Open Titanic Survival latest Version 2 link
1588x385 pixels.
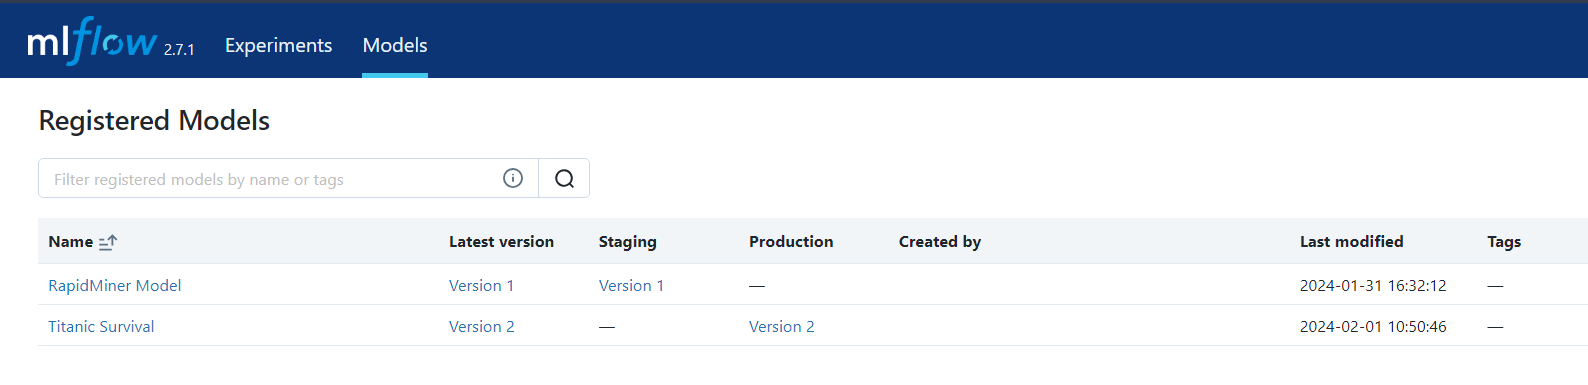coord(481,326)
